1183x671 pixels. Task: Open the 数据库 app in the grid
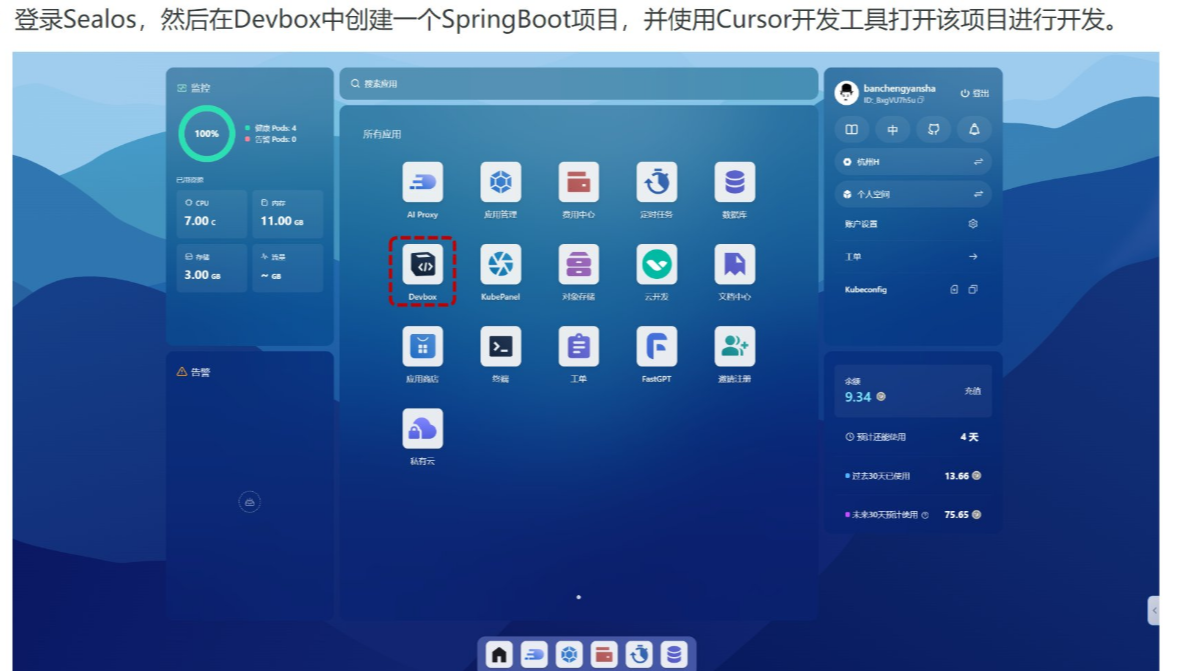pos(735,182)
